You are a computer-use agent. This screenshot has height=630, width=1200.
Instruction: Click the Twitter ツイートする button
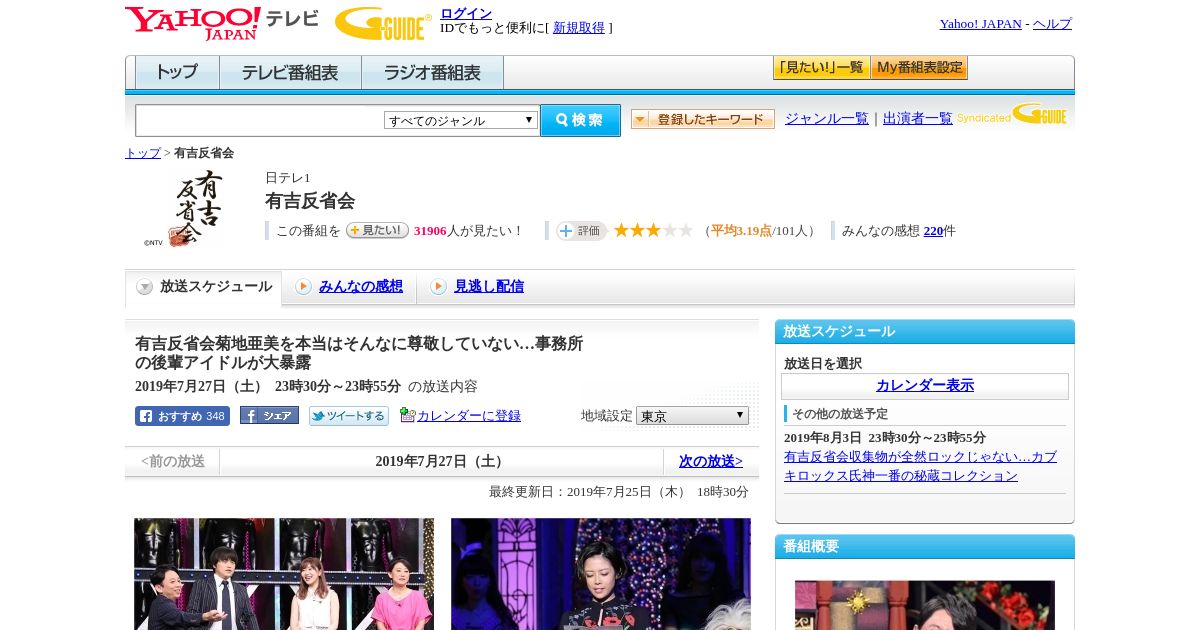[349, 416]
